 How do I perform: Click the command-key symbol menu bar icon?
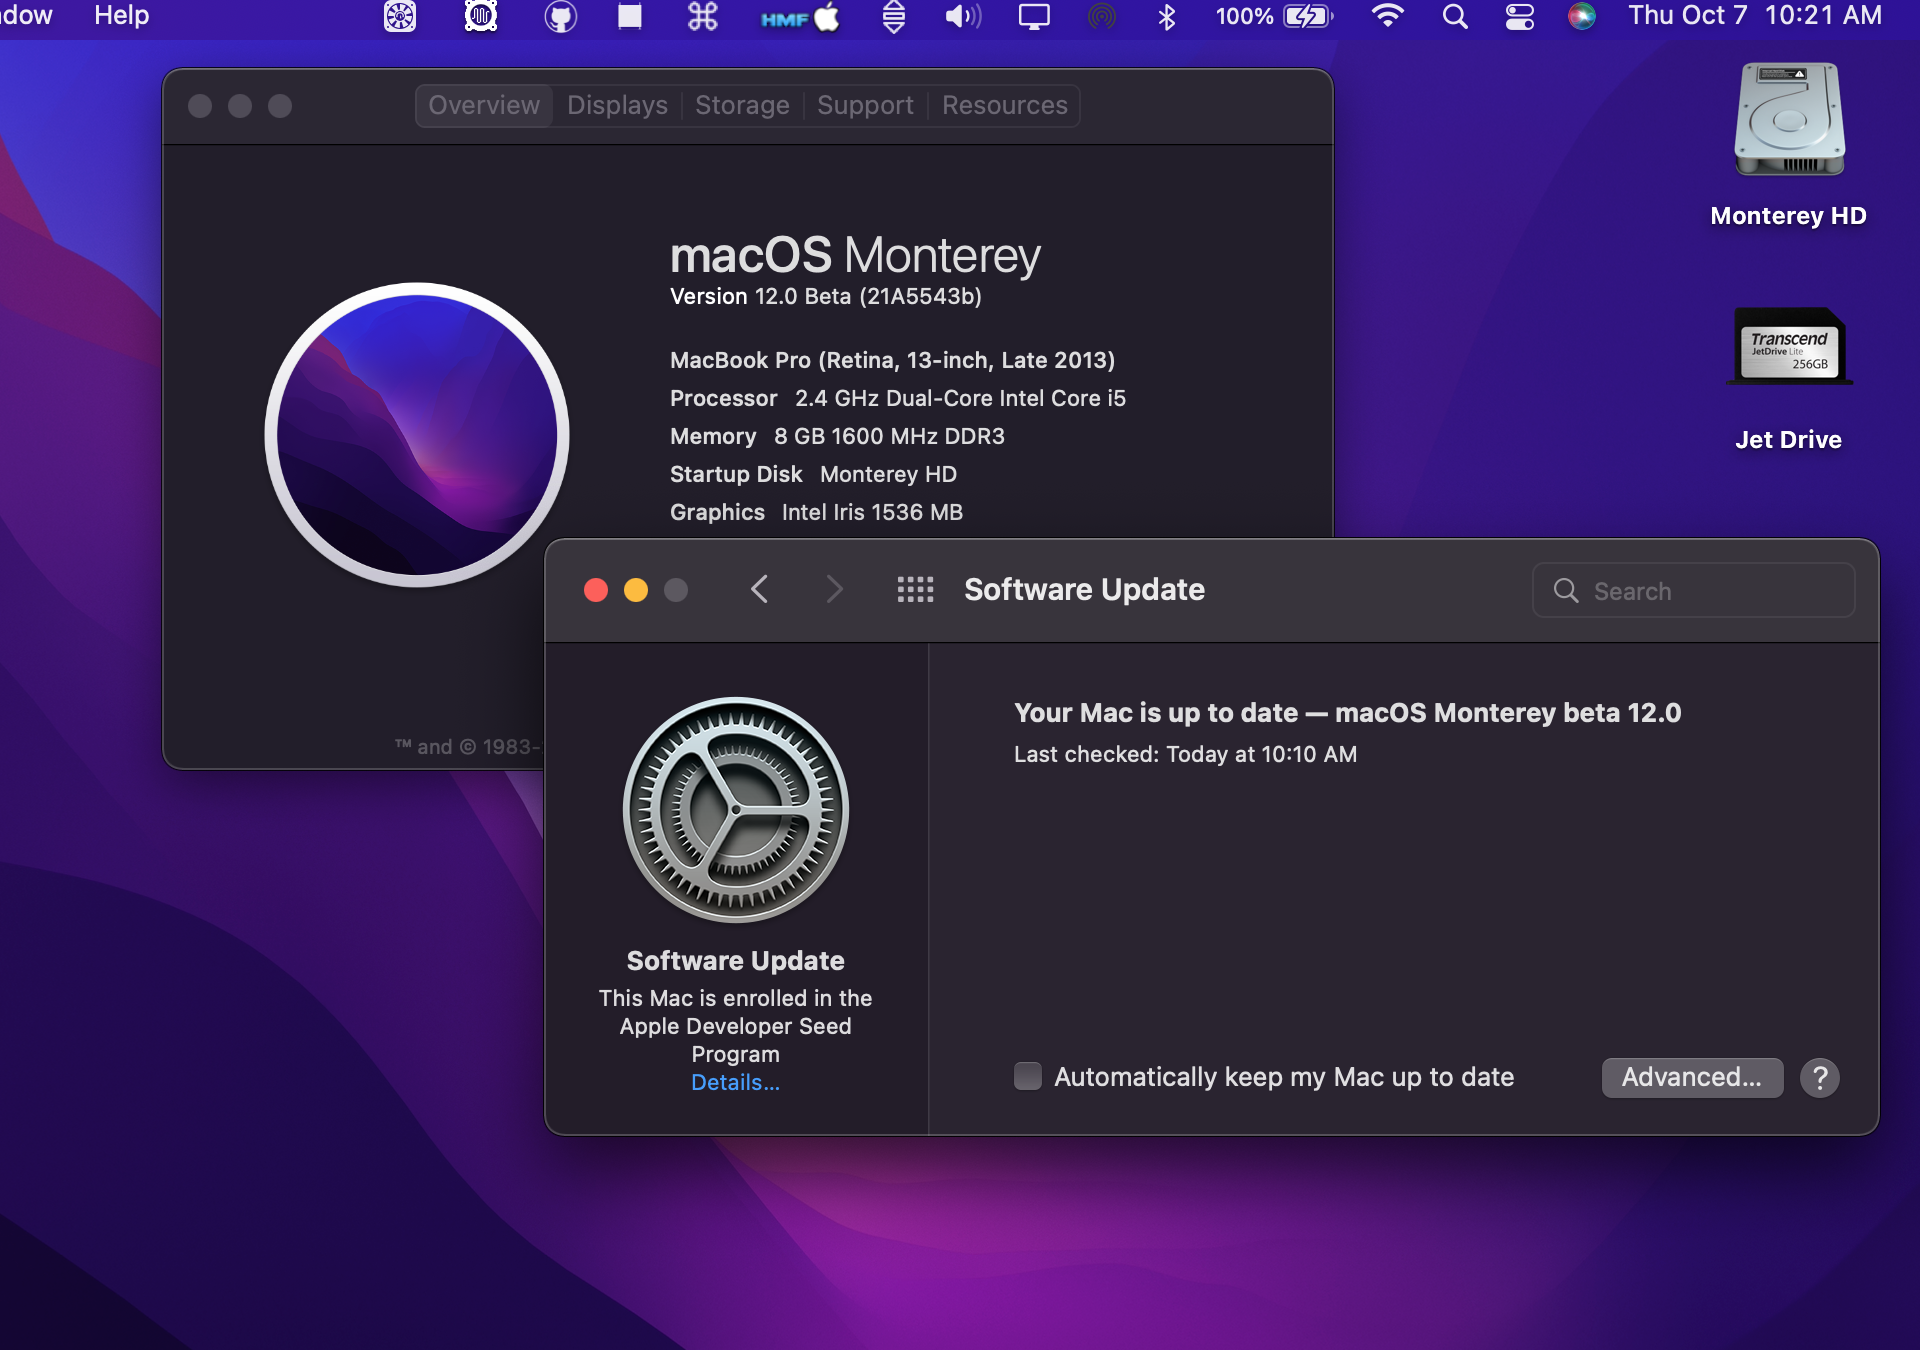pos(703,16)
